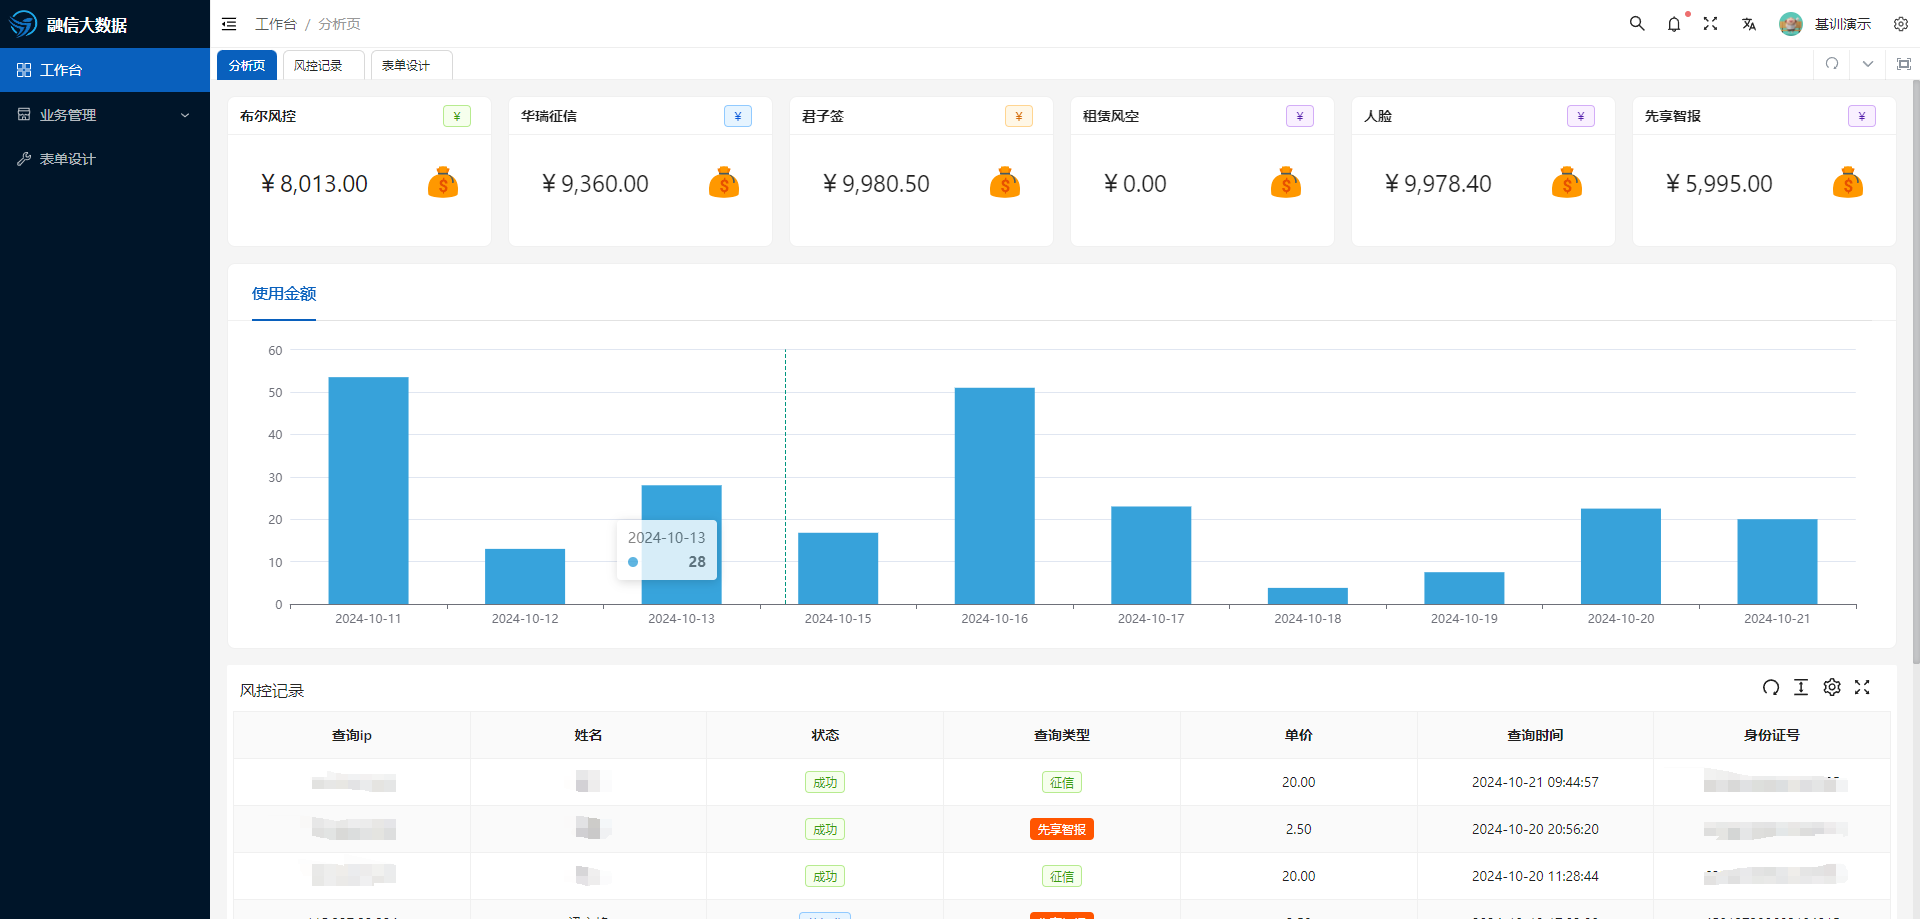Open 风控记录 table column settings gear

(1832, 687)
